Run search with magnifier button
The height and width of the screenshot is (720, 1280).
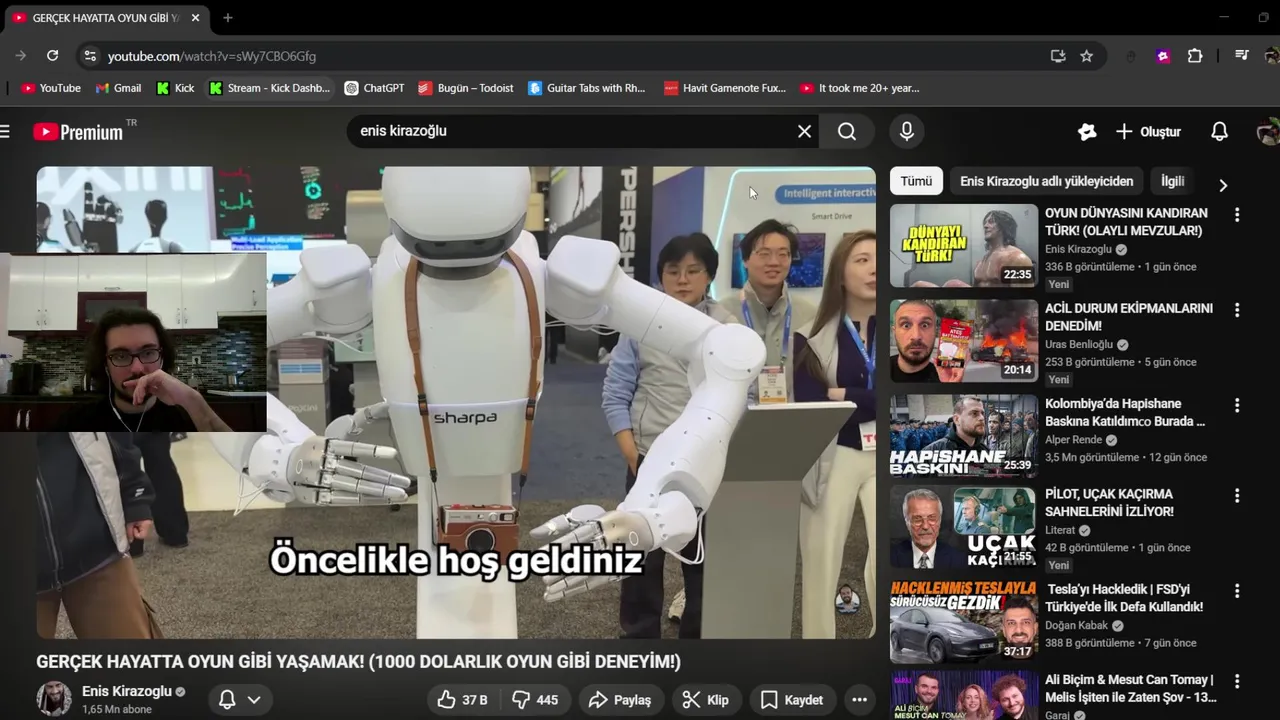point(847,131)
